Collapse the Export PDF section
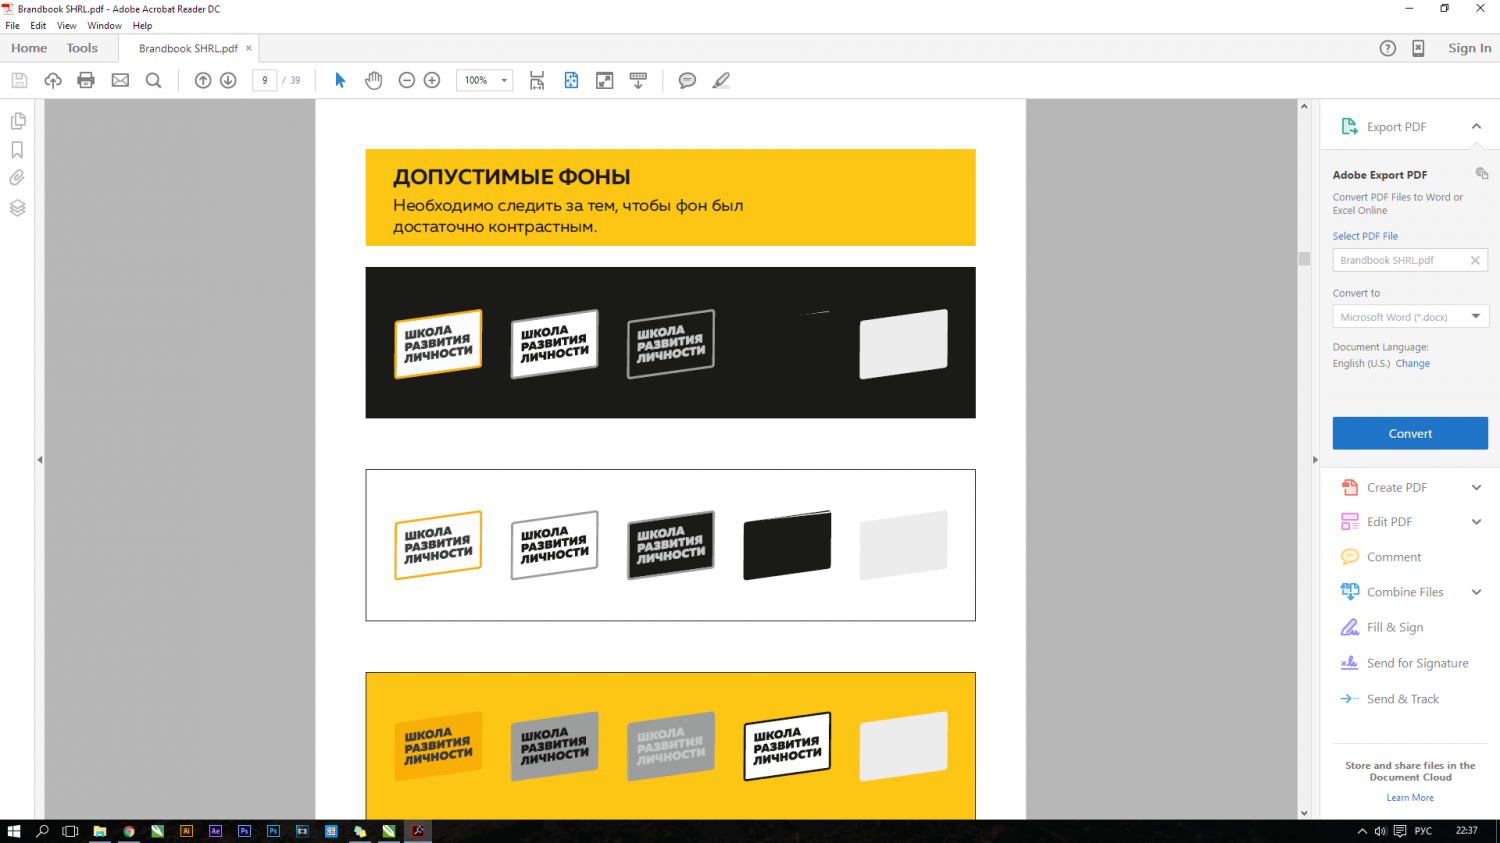 [1476, 126]
